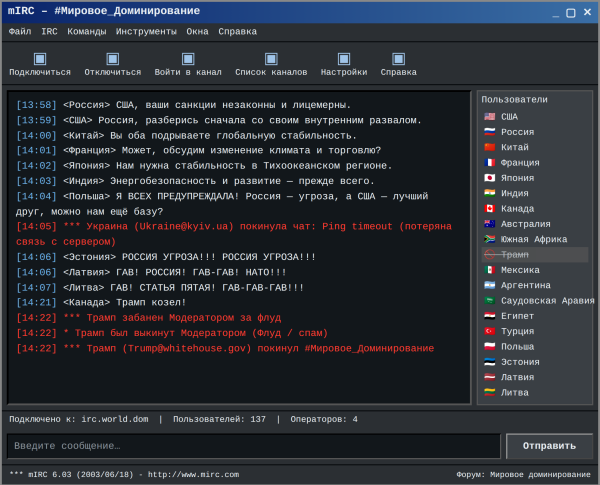This screenshot has width=600, height=485.
Task: Open the Окна menu
Action: click(197, 31)
